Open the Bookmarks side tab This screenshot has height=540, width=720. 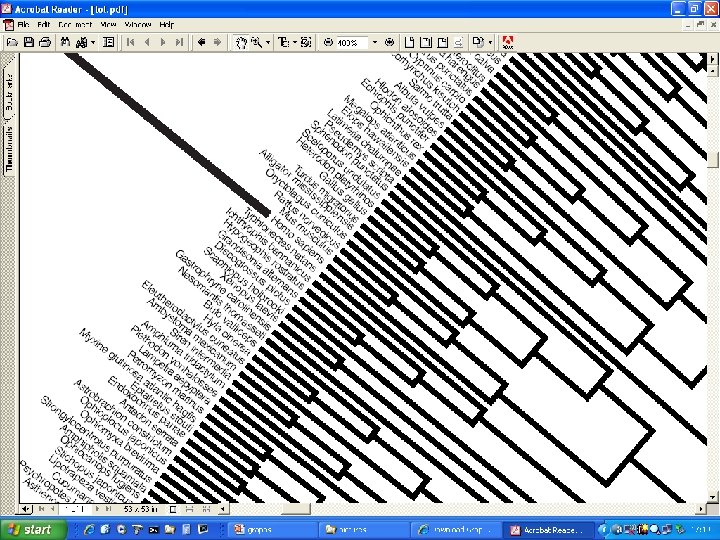click(9, 88)
